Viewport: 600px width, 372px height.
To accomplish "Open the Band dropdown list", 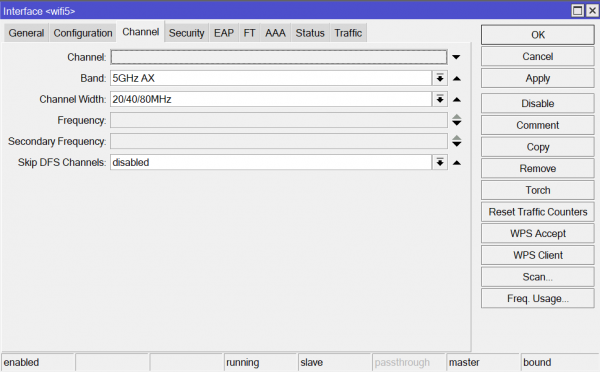I will [x=440, y=78].
